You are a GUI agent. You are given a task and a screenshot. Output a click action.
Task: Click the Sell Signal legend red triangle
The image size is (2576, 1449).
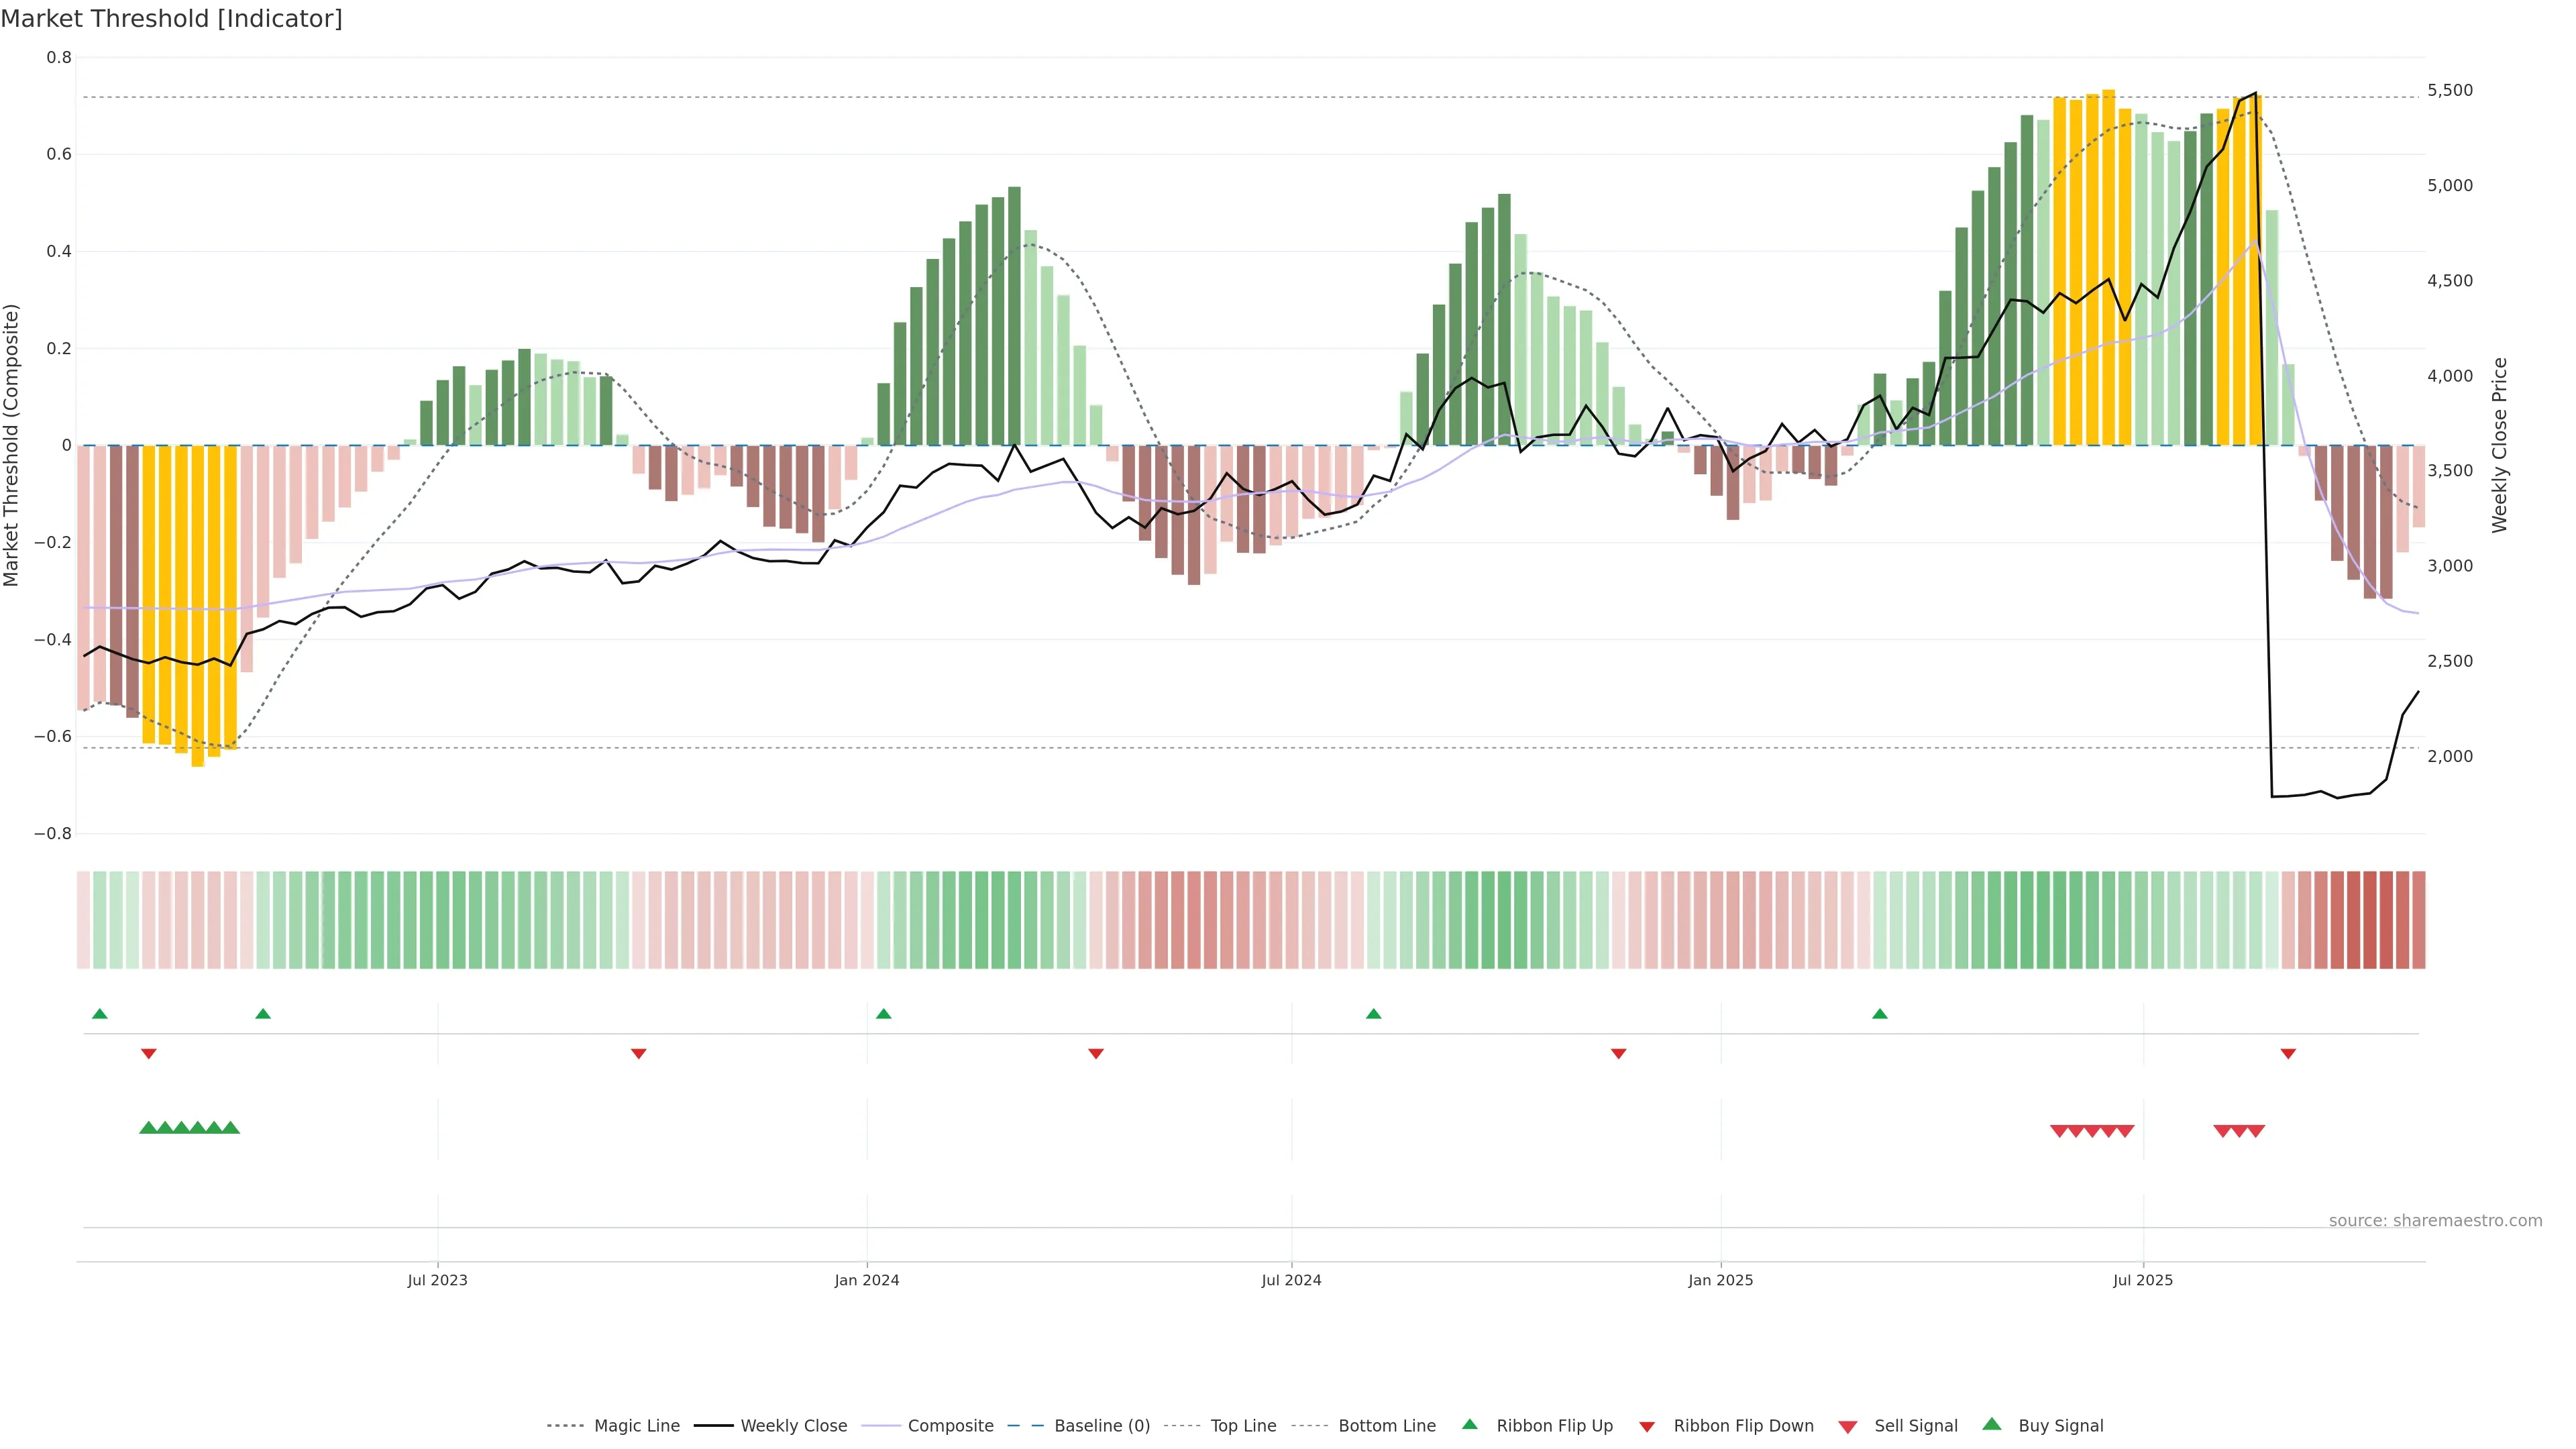(1848, 1427)
